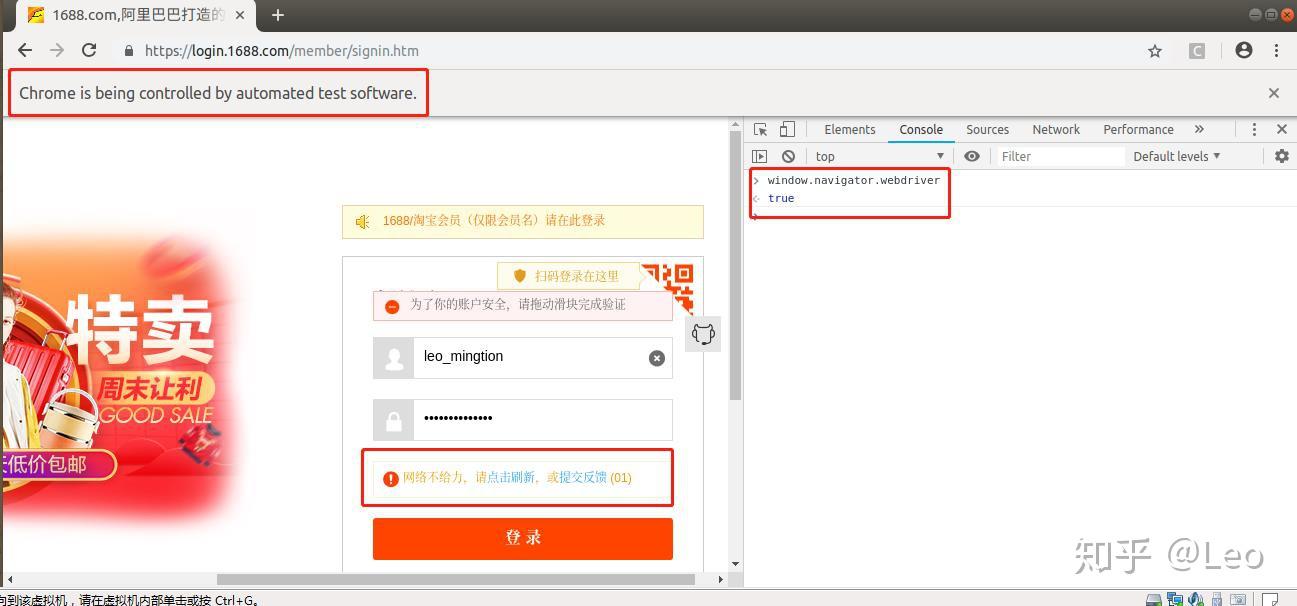
Task: Click the floating assistant mascot icon
Action: coord(704,334)
